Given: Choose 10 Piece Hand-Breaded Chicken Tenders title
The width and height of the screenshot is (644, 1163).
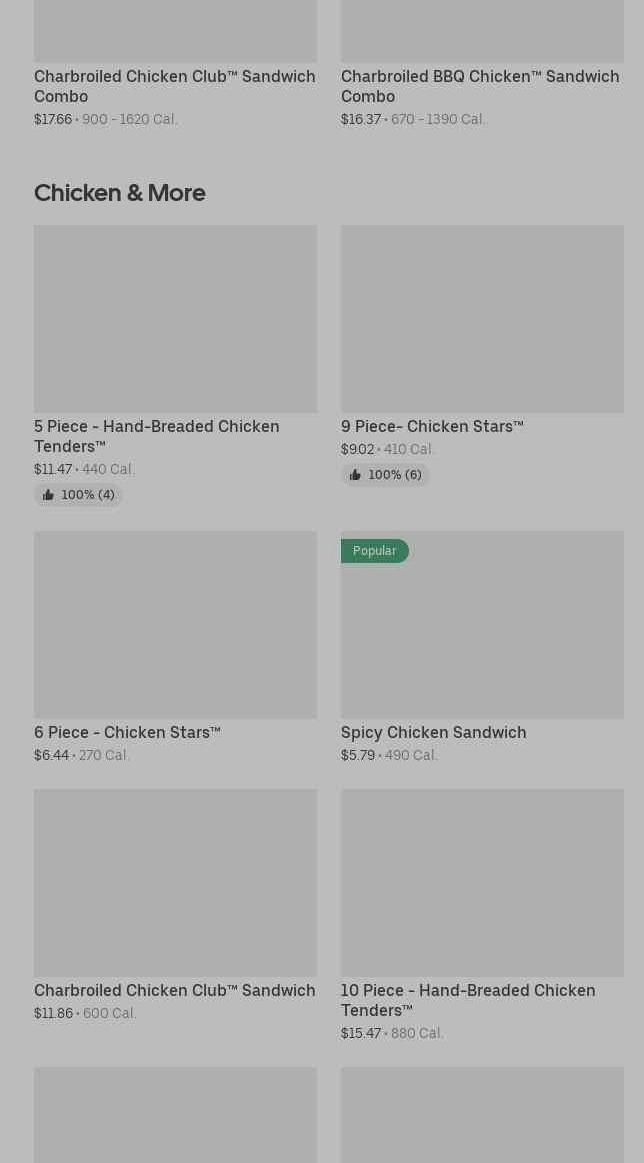Looking at the screenshot, I should (468, 1000).
